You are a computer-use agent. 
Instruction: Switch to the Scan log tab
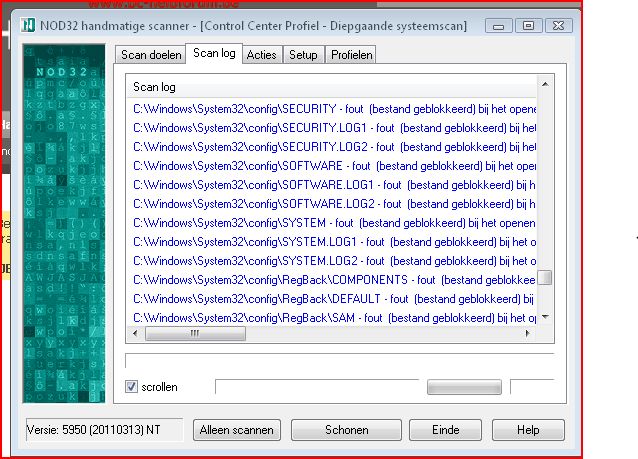tap(214, 53)
